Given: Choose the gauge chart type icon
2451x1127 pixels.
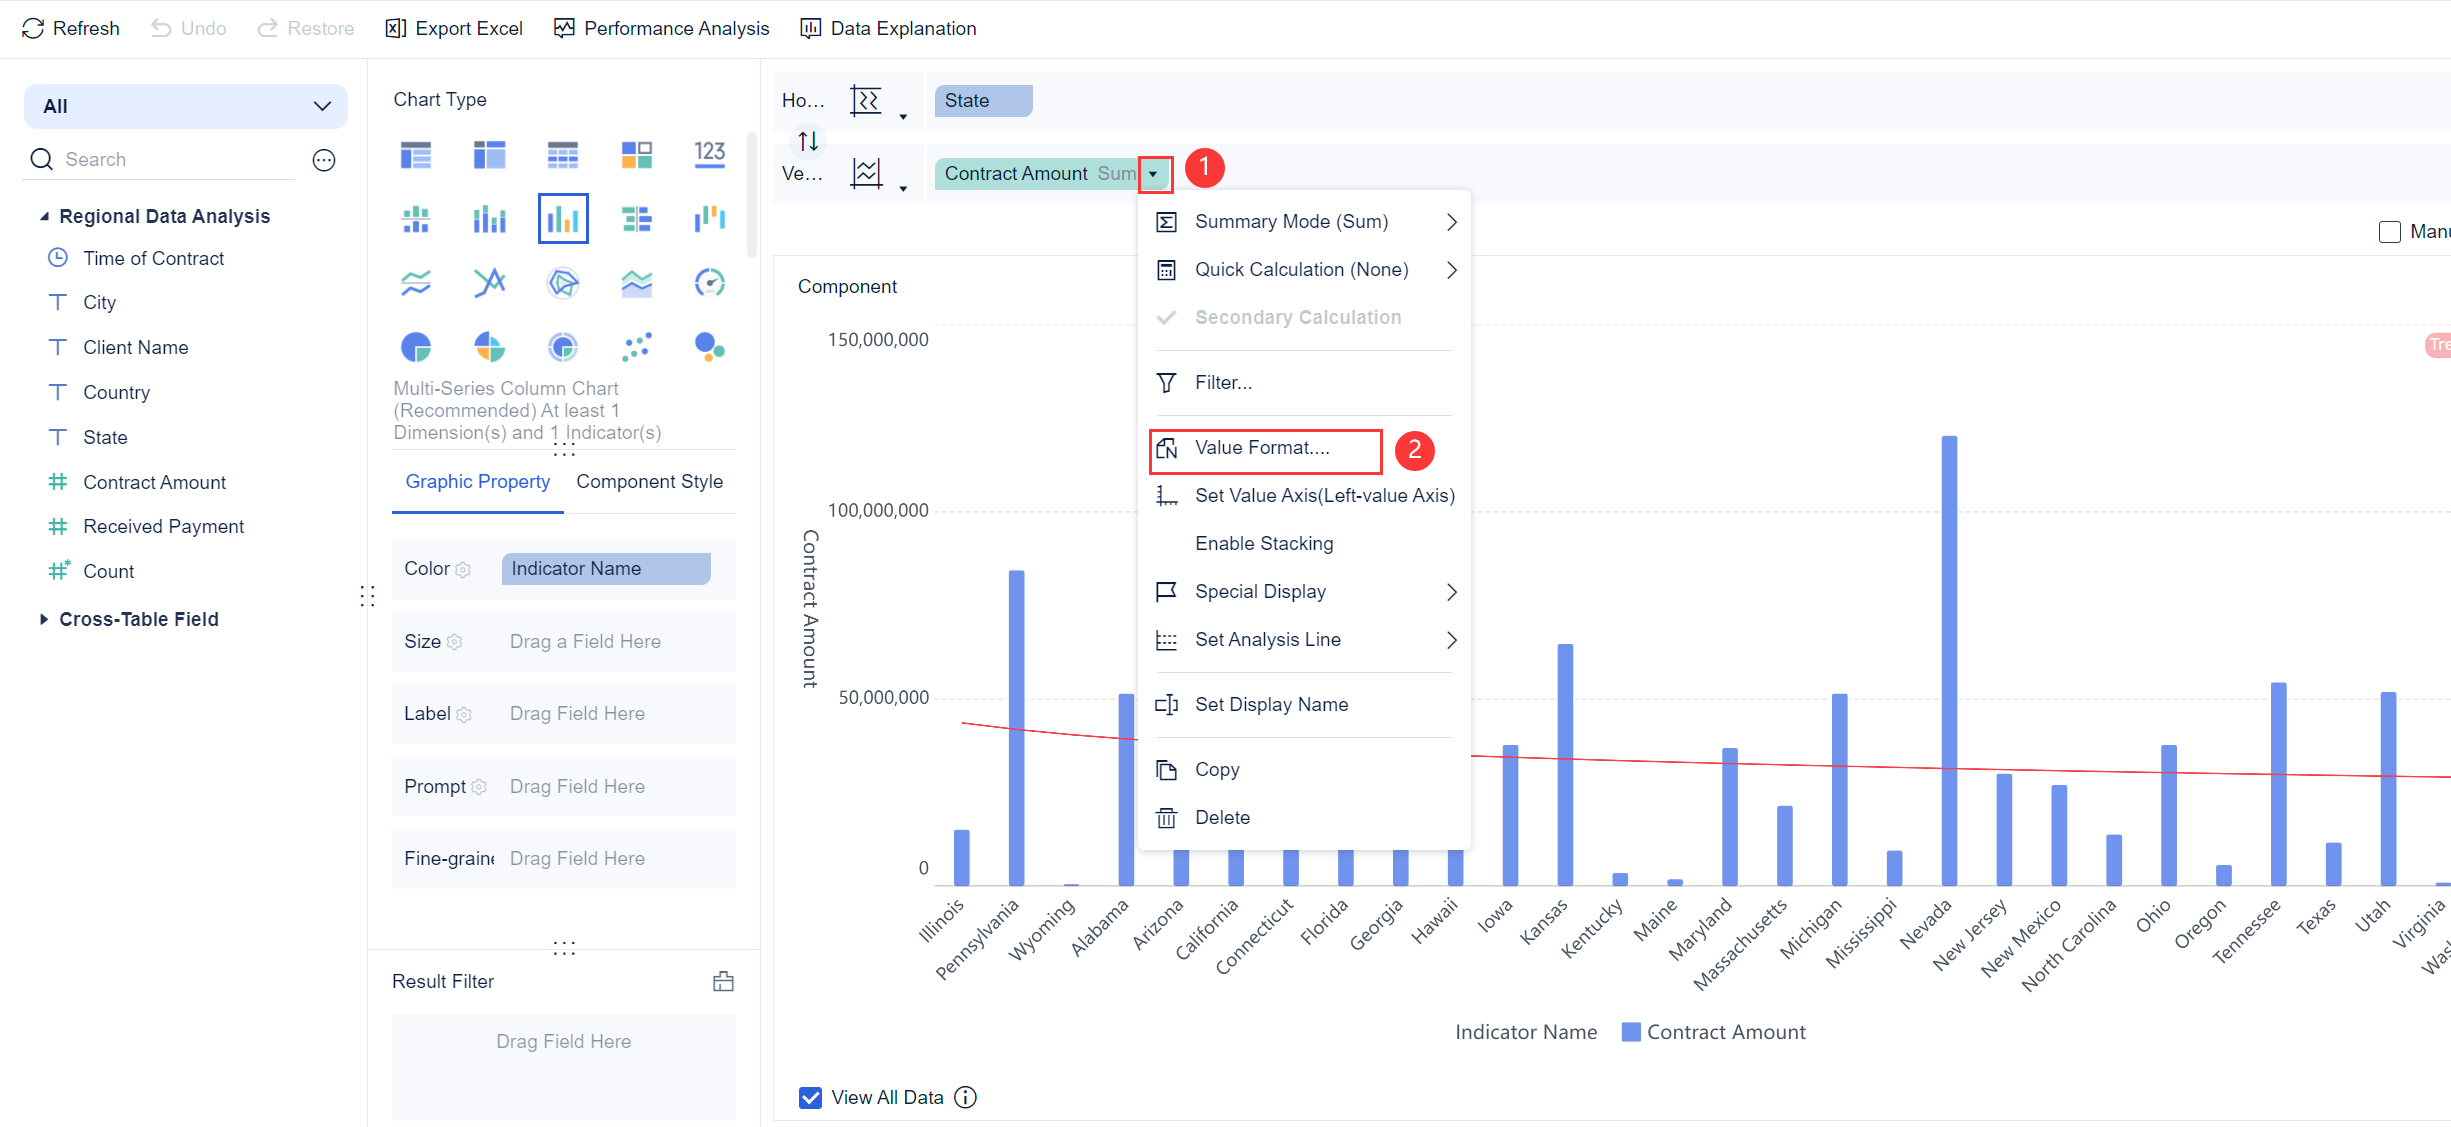Looking at the screenshot, I should [x=710, y=283].
